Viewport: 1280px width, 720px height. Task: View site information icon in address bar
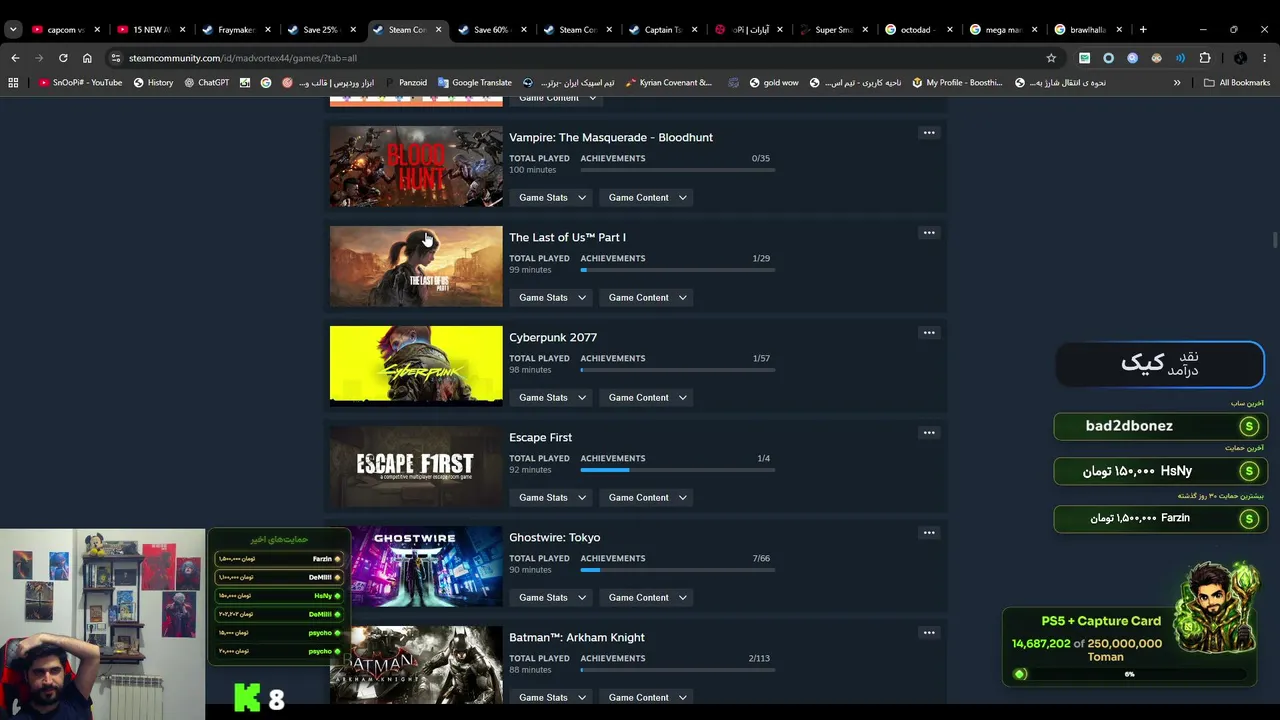116,58
